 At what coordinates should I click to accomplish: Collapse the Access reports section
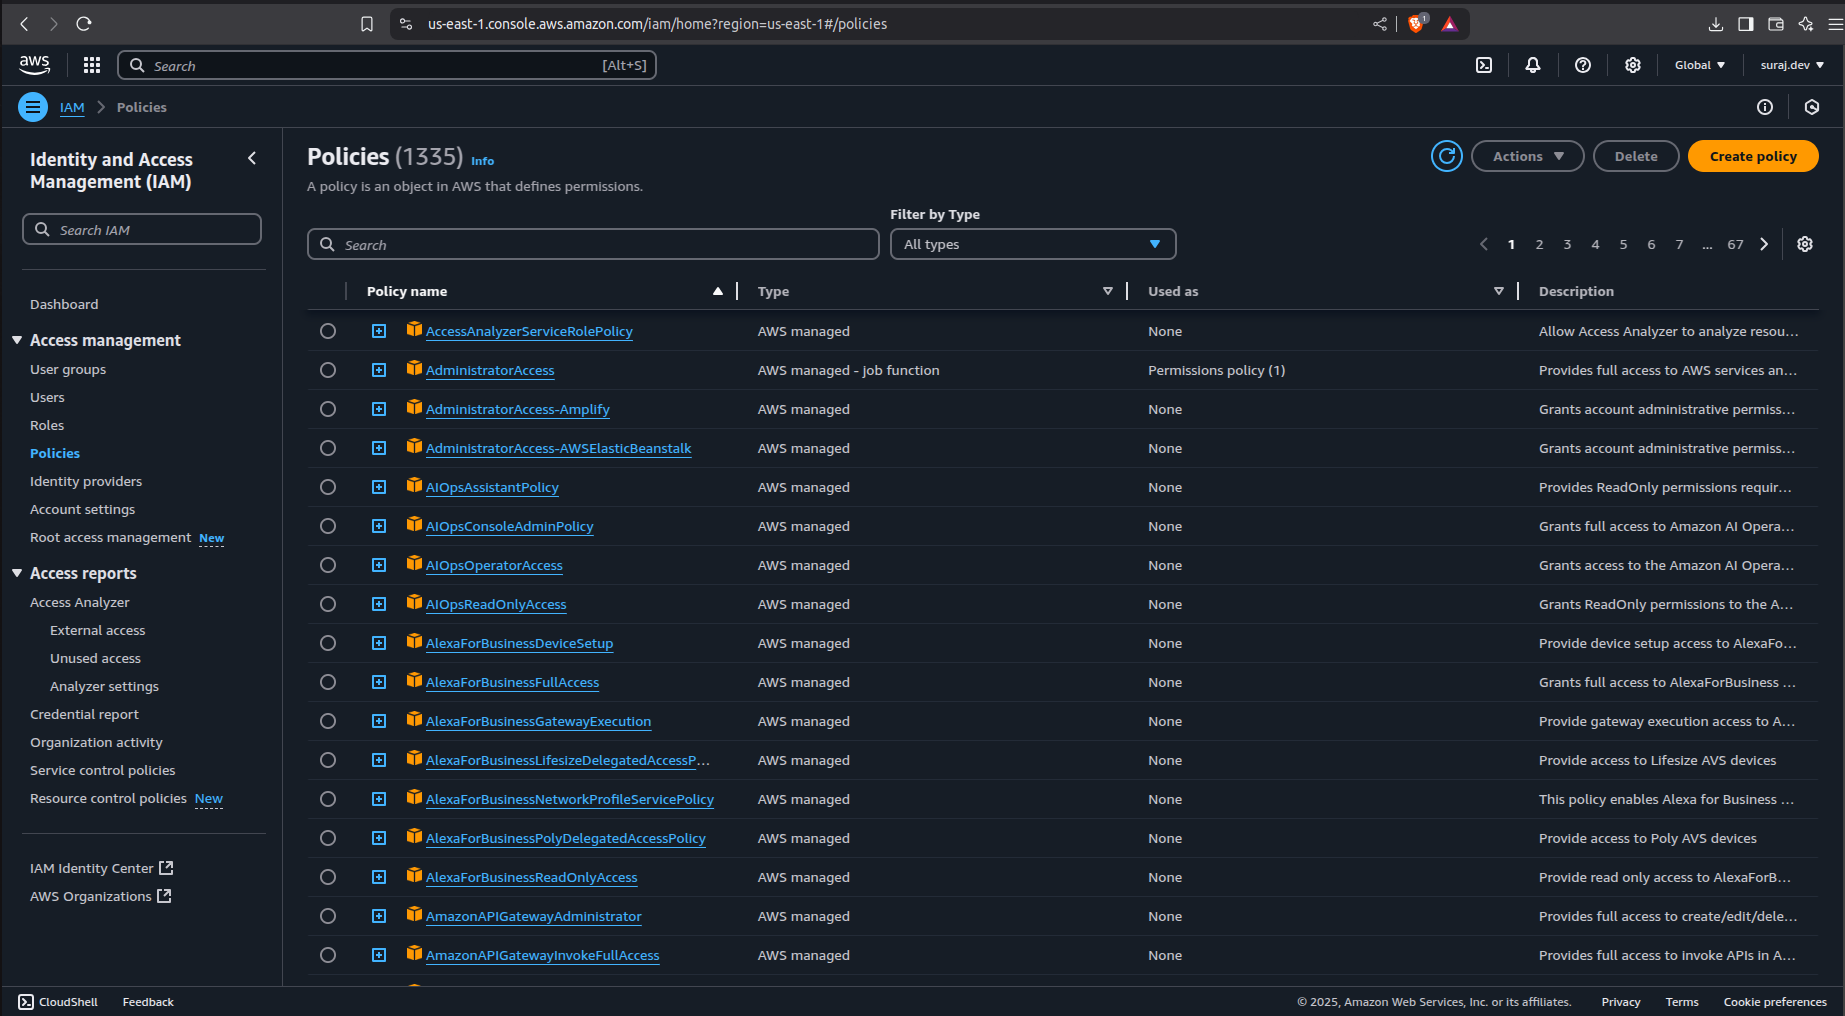coord(17,573)
